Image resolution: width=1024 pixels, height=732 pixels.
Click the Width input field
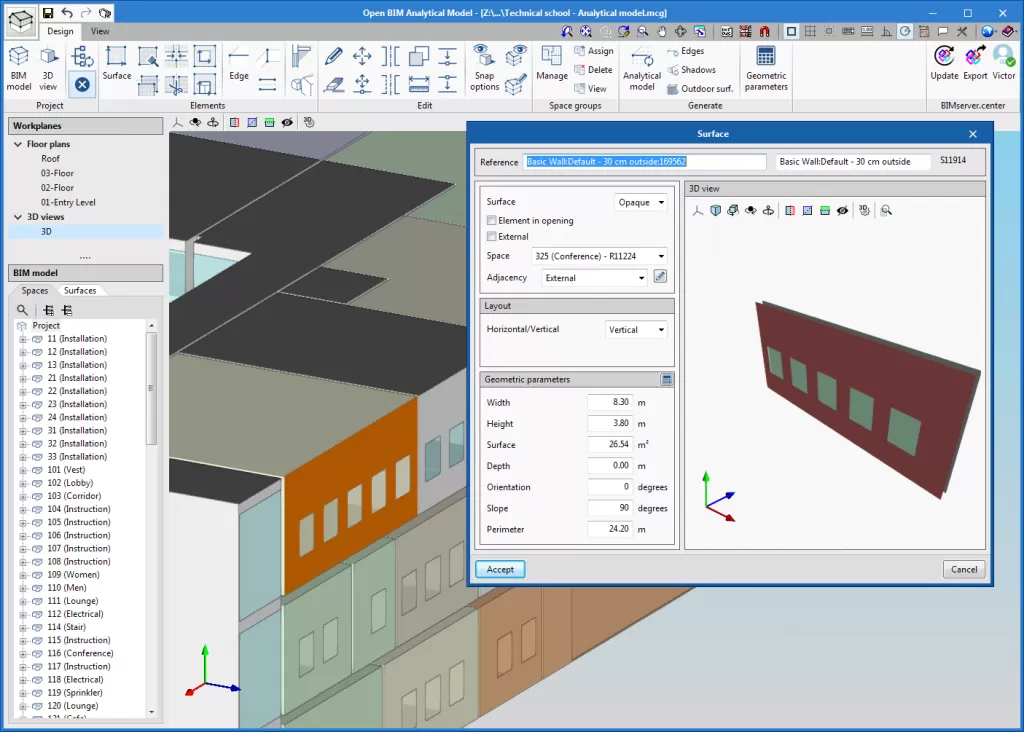[x=610, y=402]
